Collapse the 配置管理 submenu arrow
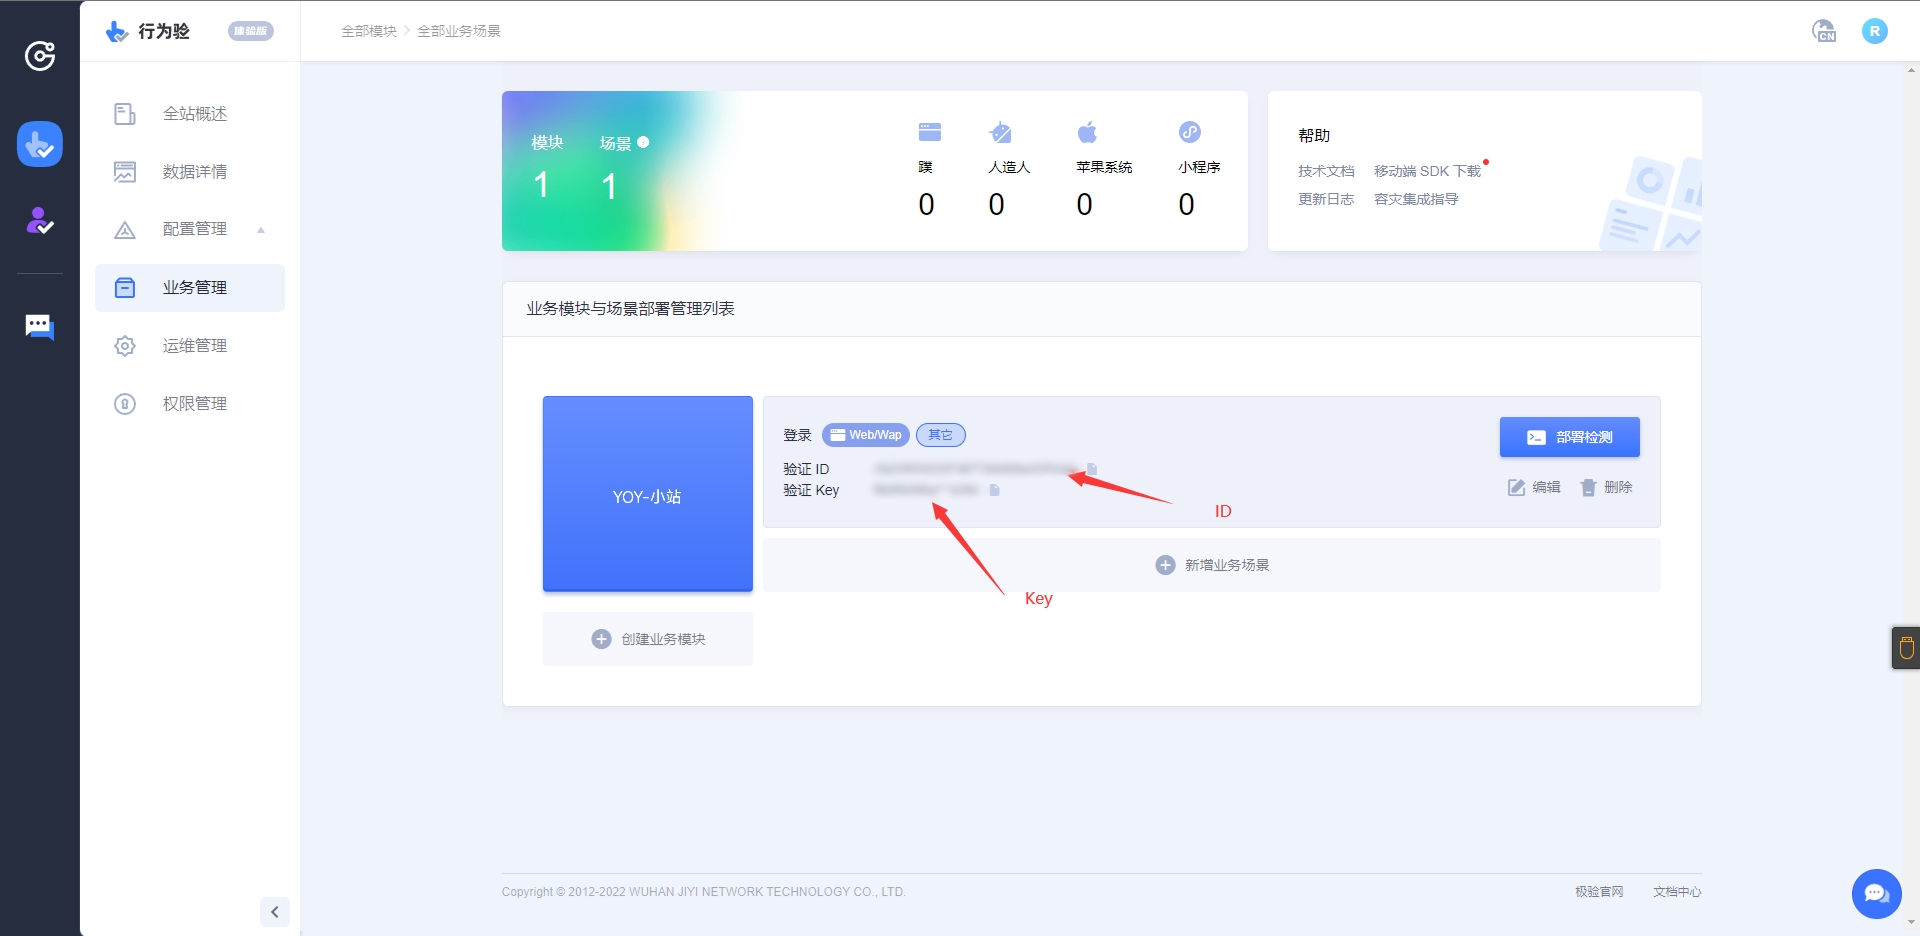 pyautogui.click(x=261, y=229)
